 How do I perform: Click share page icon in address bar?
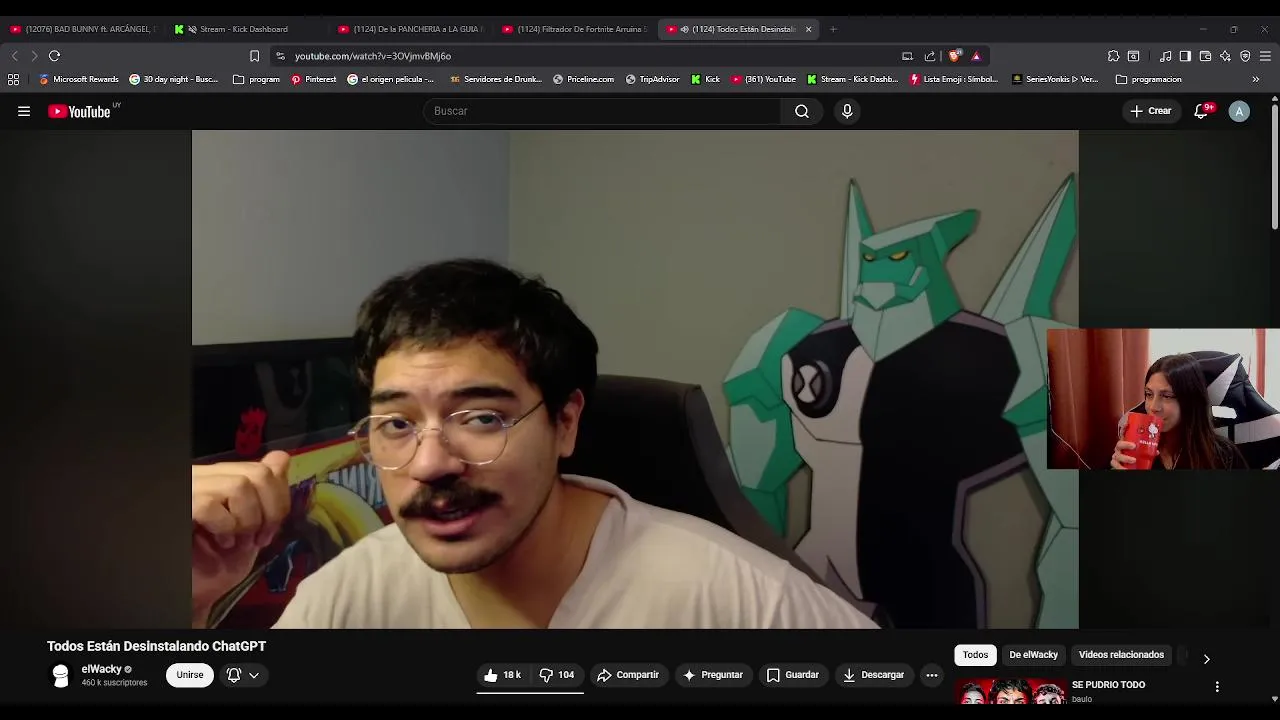click(930, 56)
